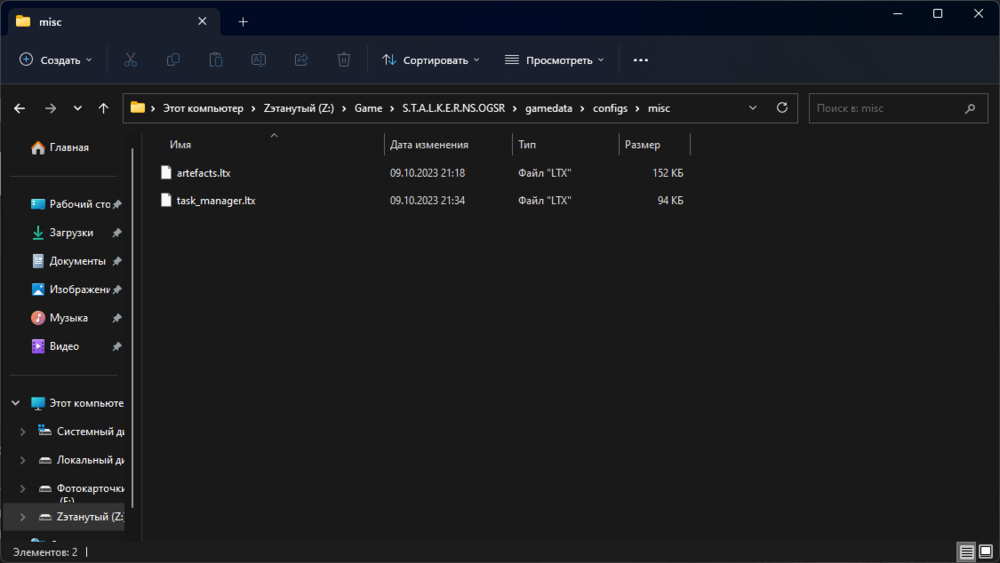Click the Paste clipboard icon
The image size is (1000, 563).
[215, 60]
